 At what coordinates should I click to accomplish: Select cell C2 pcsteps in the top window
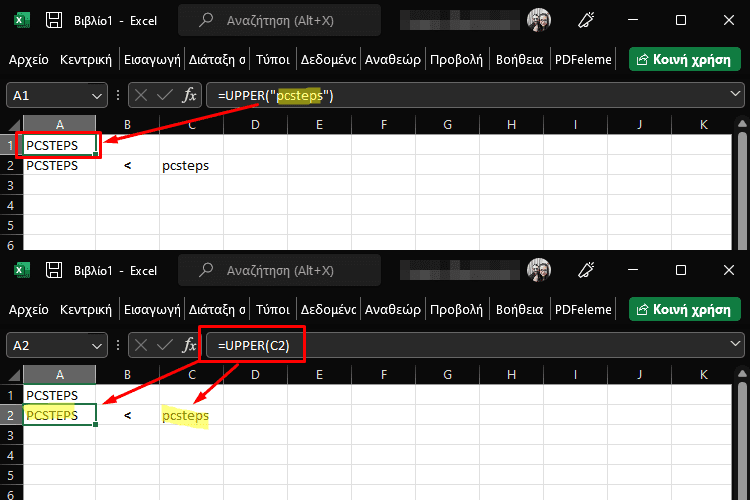[191, 166]
